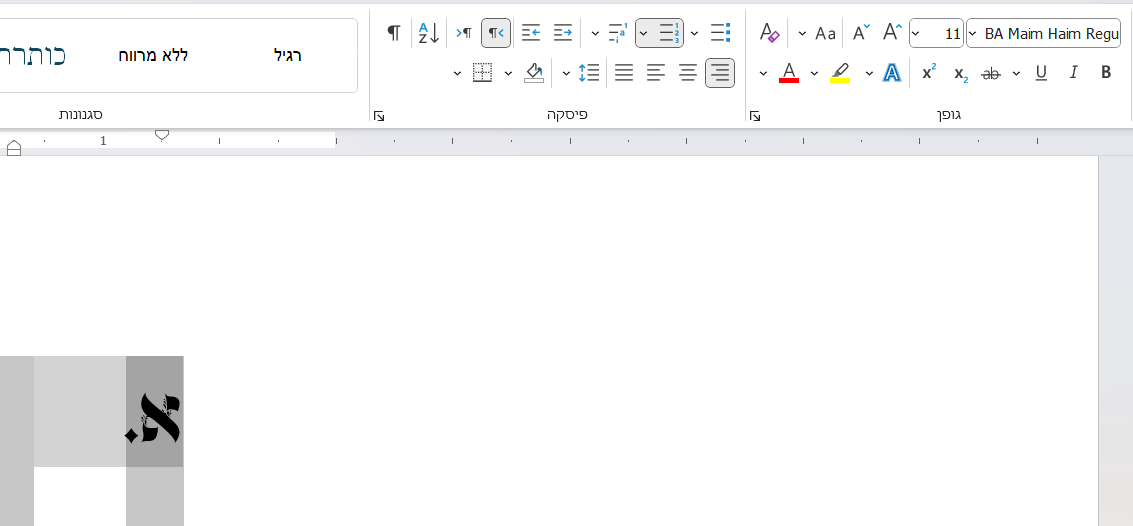Apply subscript formatting
The width and height of the screenshot is (1133, 526).
click(x=960, y=73)
